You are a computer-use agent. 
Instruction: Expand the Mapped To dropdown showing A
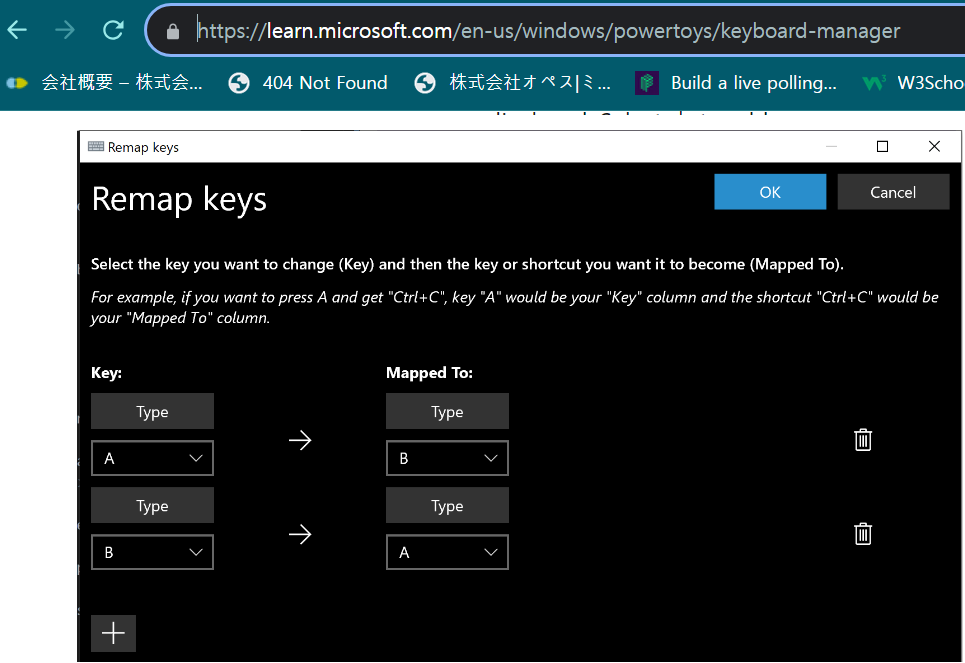pos(447,552)
